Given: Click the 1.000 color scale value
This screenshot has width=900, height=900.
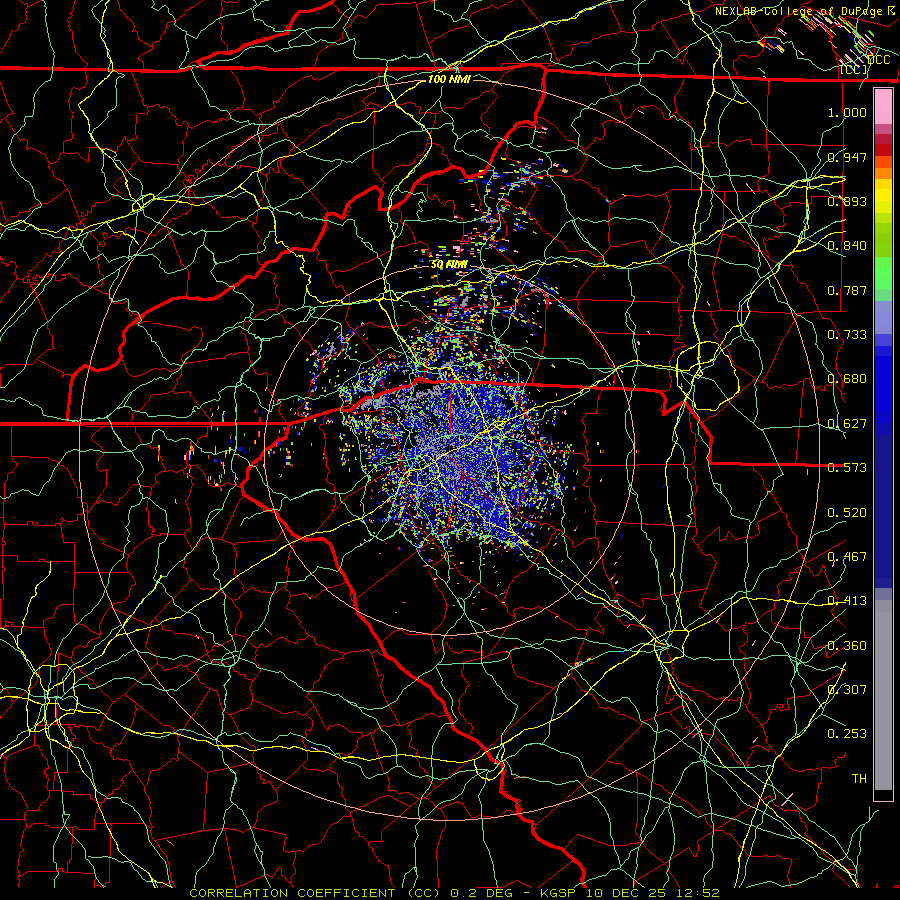Looking at the screenshot, I should pos(847,112).
